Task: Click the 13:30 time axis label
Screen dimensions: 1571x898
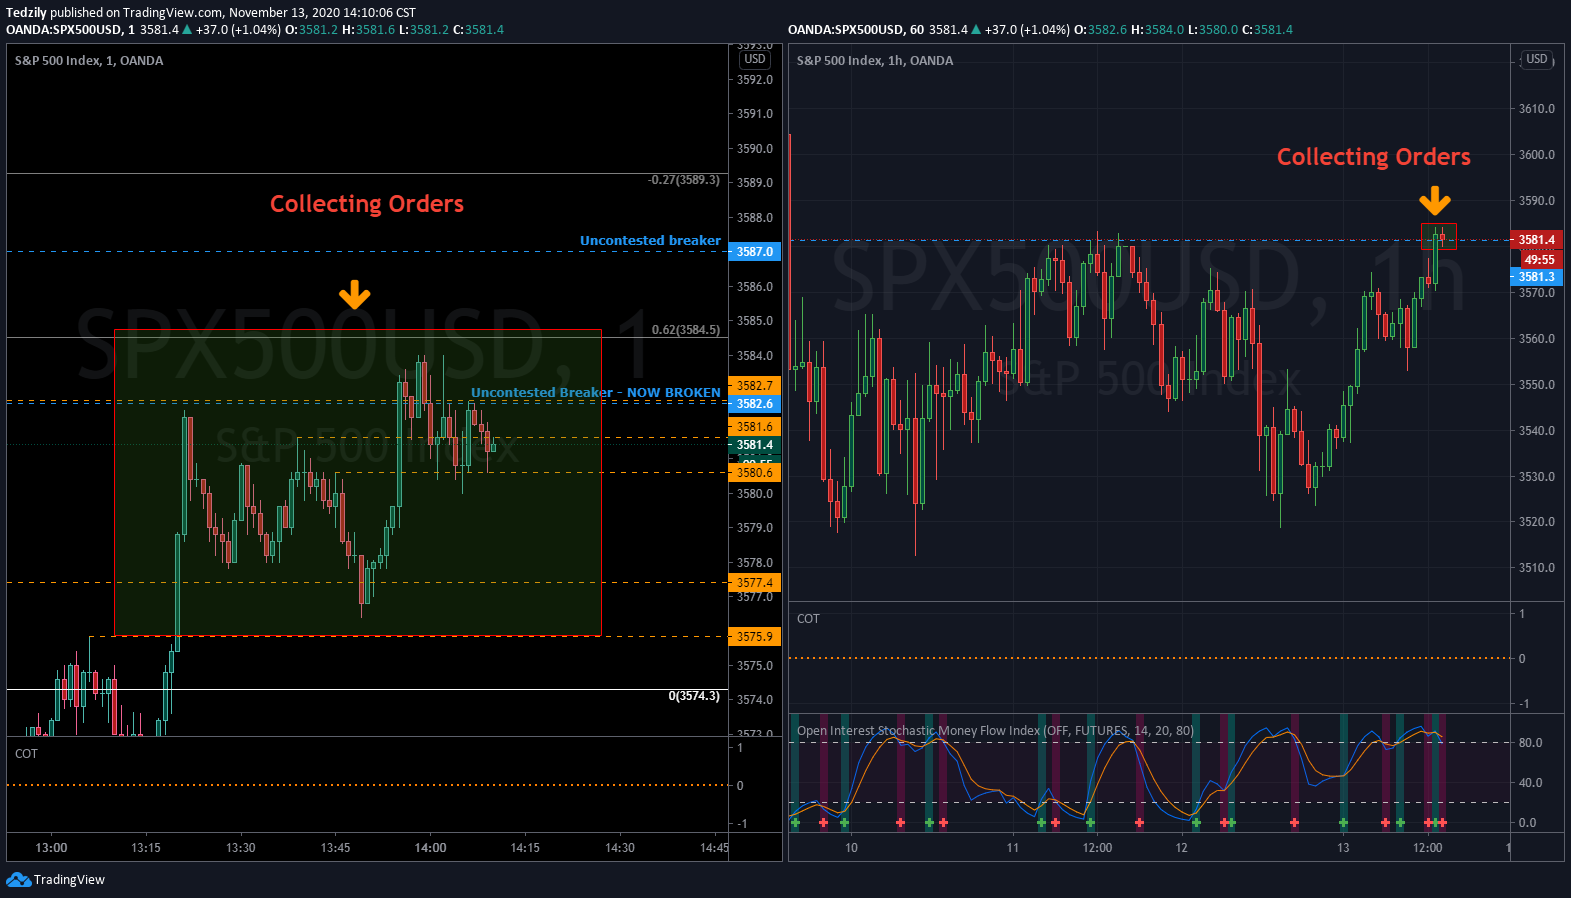Action: coord(241,848)
